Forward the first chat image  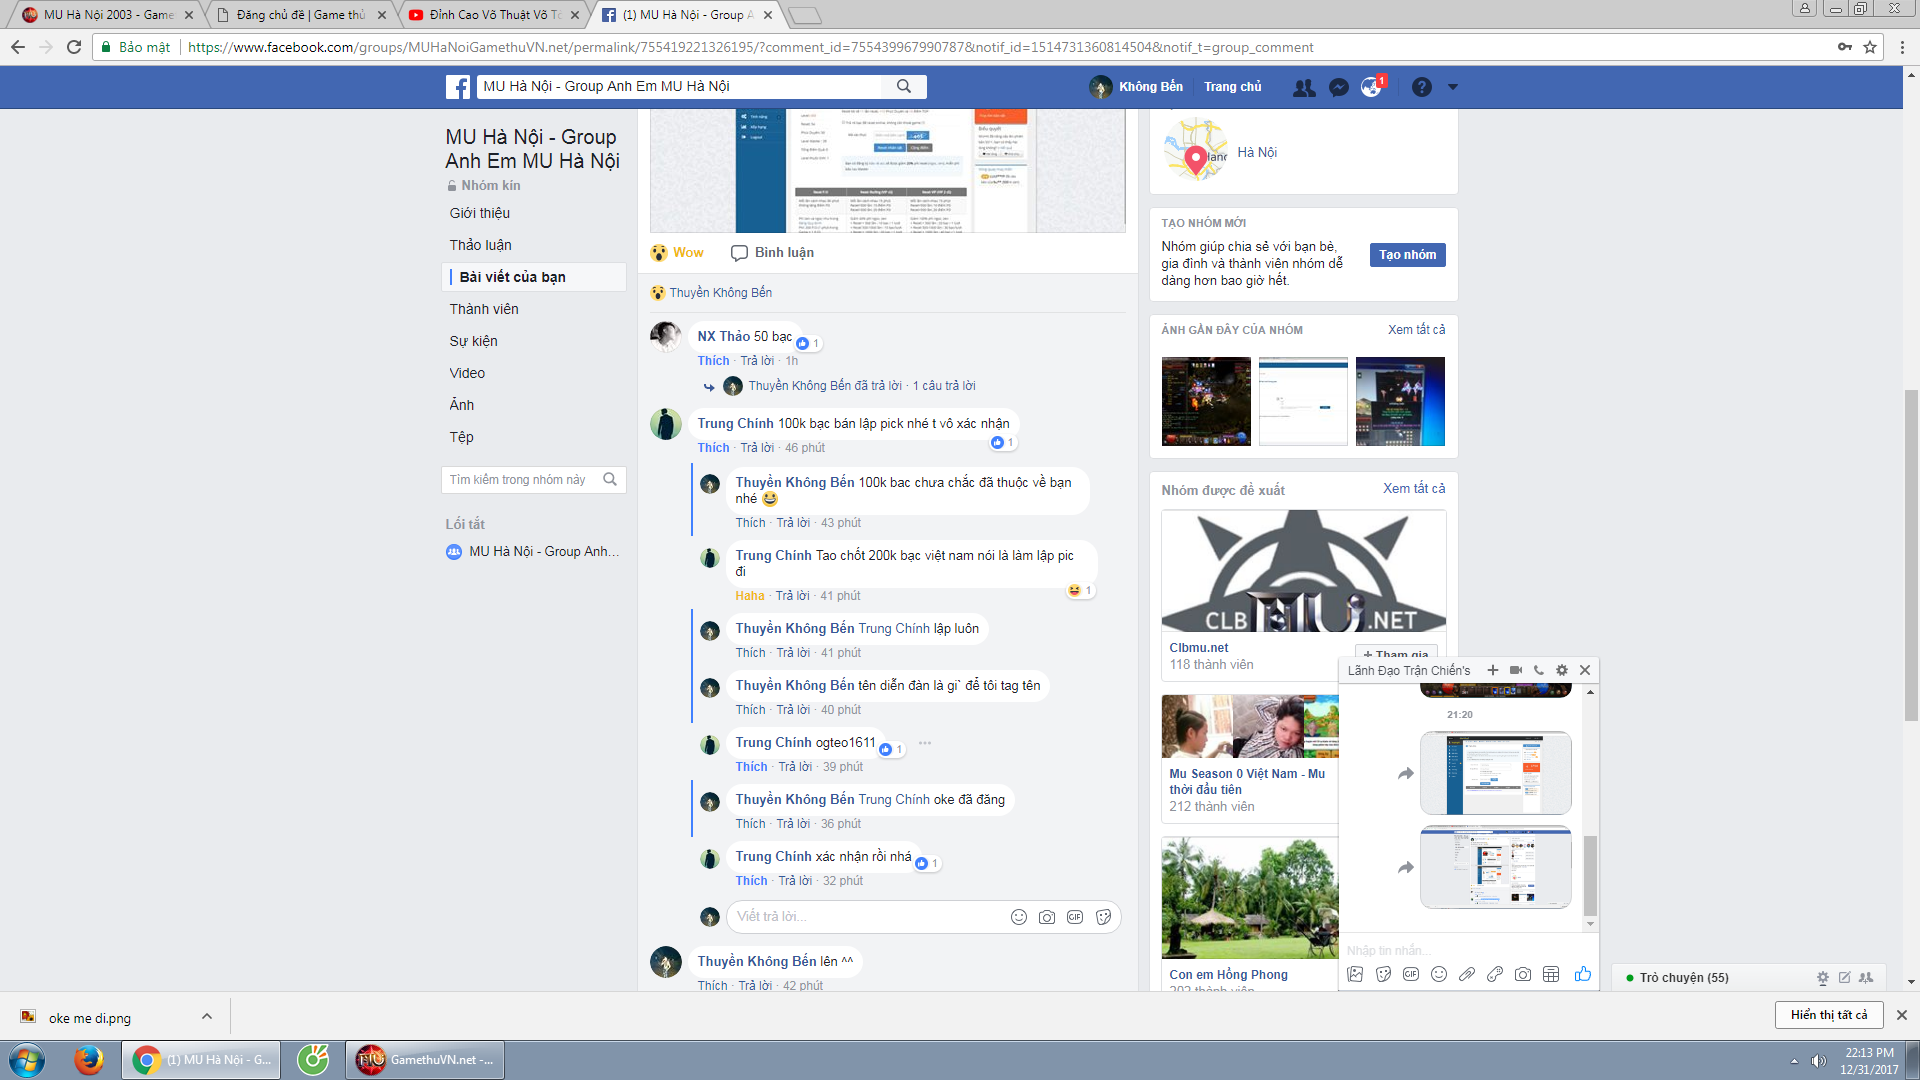pos(1405,774)
